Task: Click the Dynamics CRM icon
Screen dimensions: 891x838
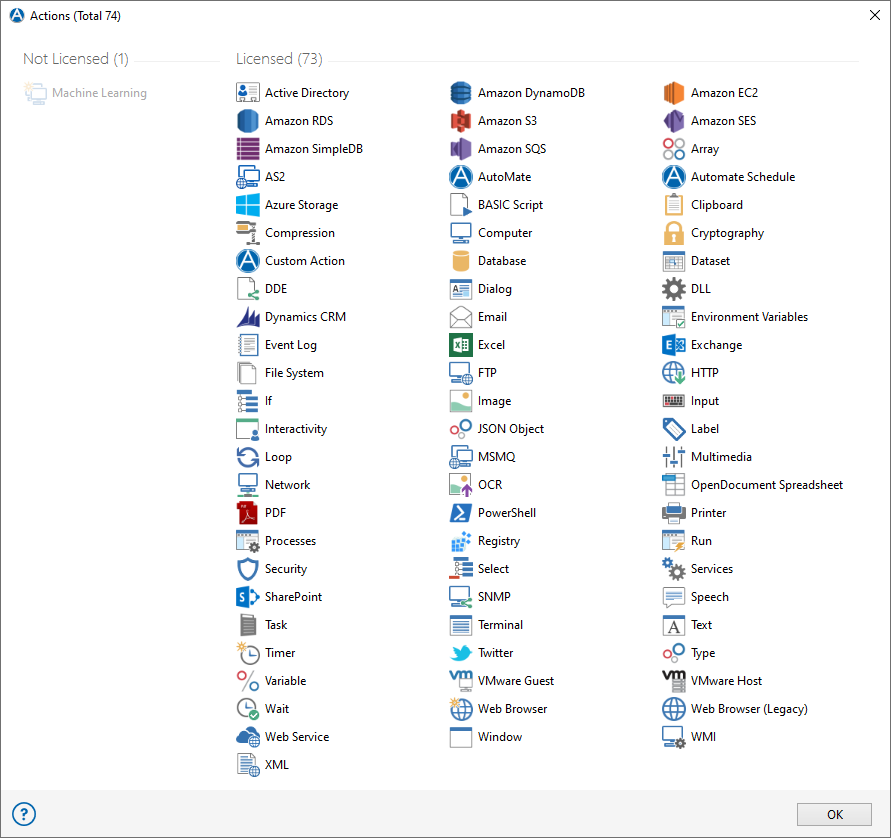Action: pos(248,316)
